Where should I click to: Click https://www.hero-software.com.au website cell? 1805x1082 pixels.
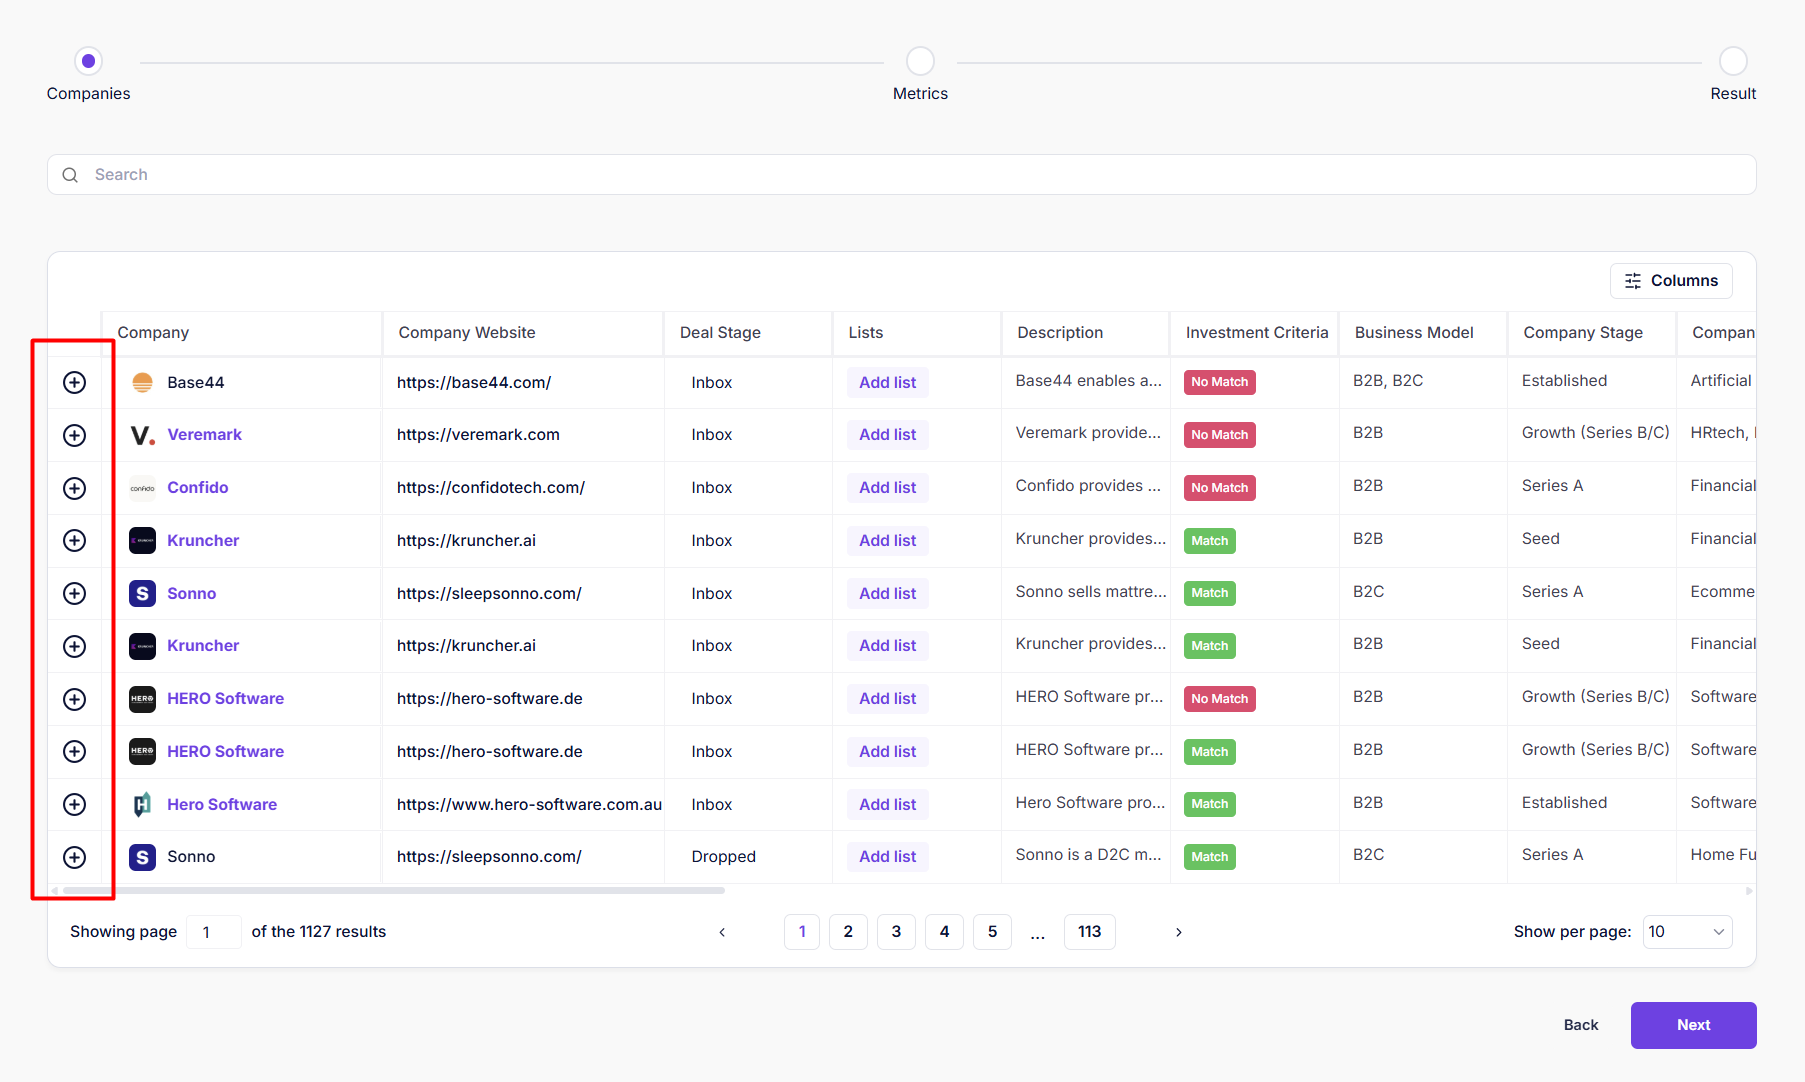[529, 804]
